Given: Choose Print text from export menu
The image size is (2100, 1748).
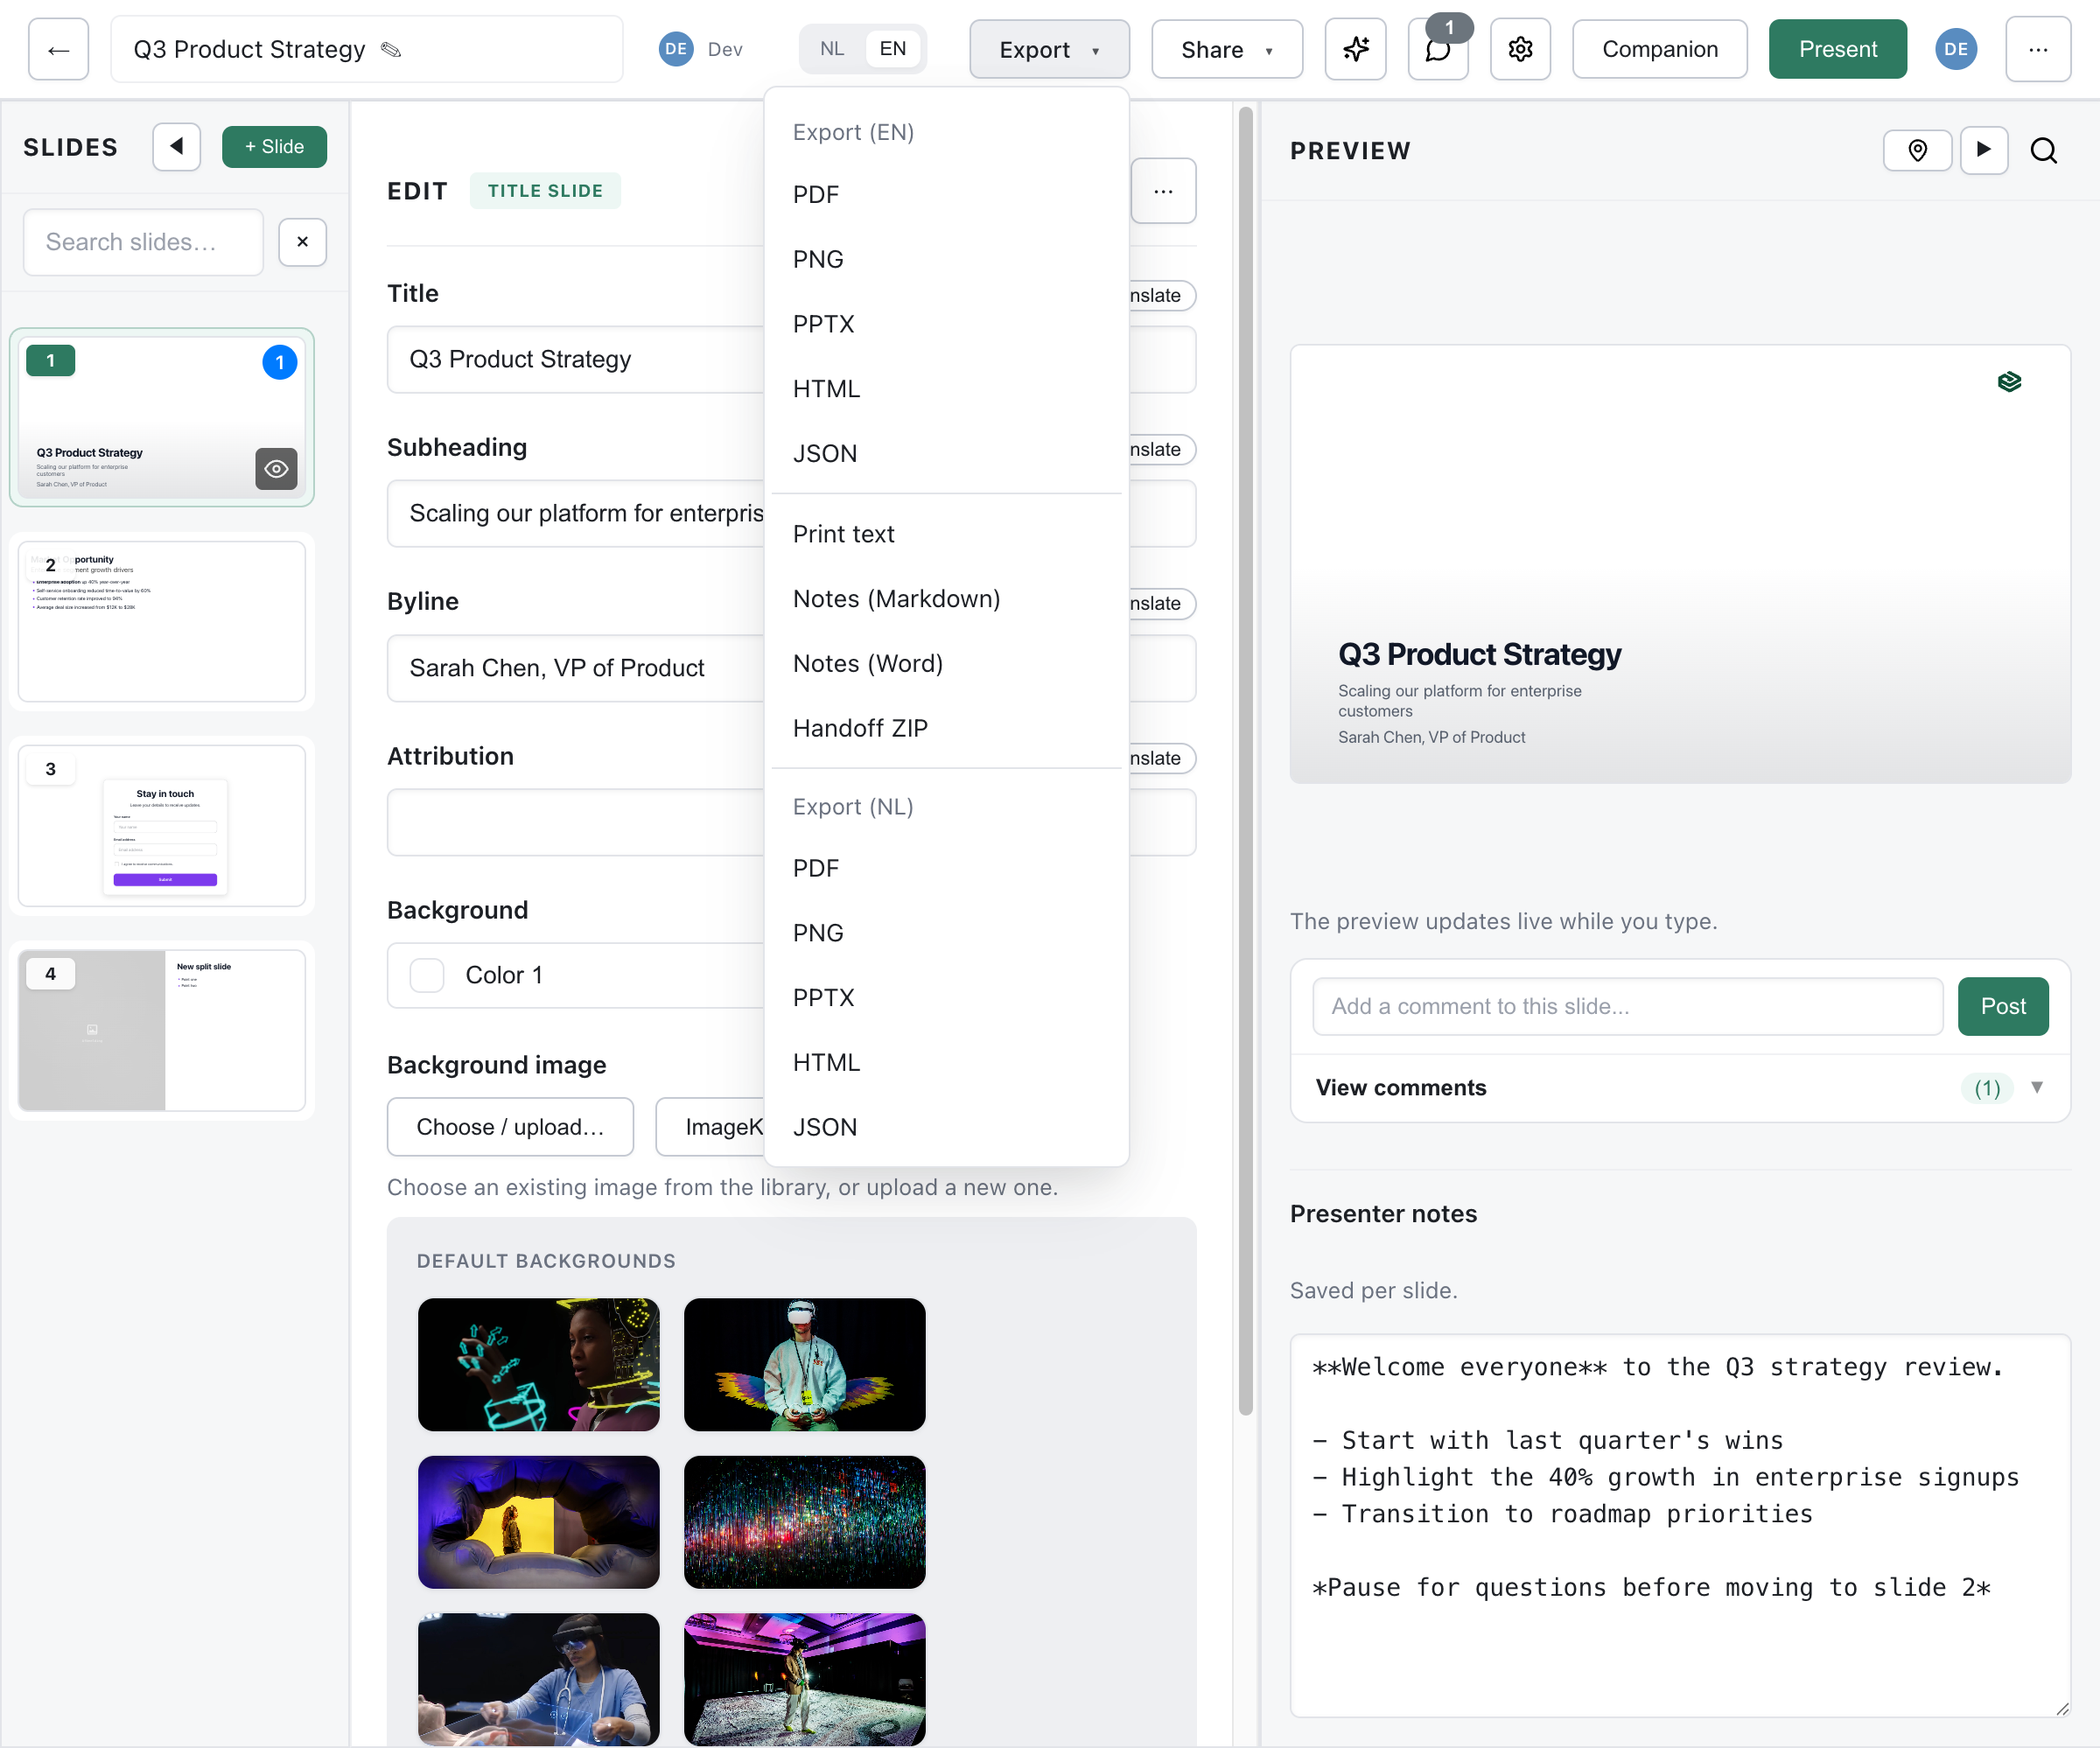Looking at the screenshot, I should pyautogui.click(x=946, y=534).
